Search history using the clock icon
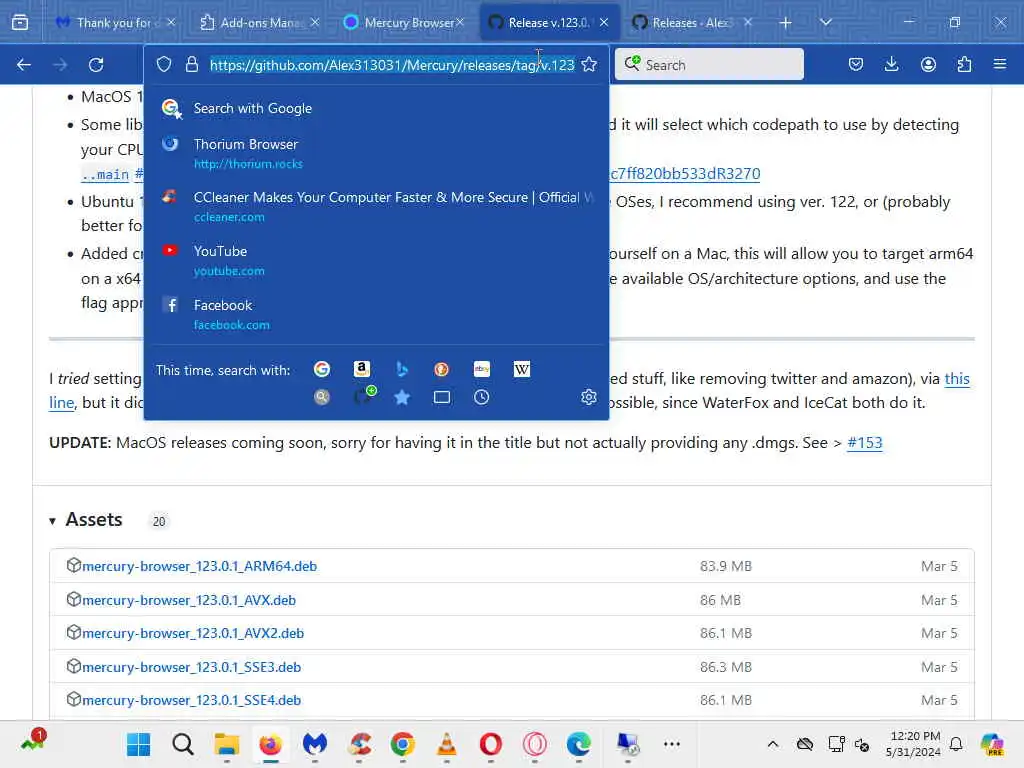The height and width of the screenshot is (768, 1024). (x=482, y=397)
